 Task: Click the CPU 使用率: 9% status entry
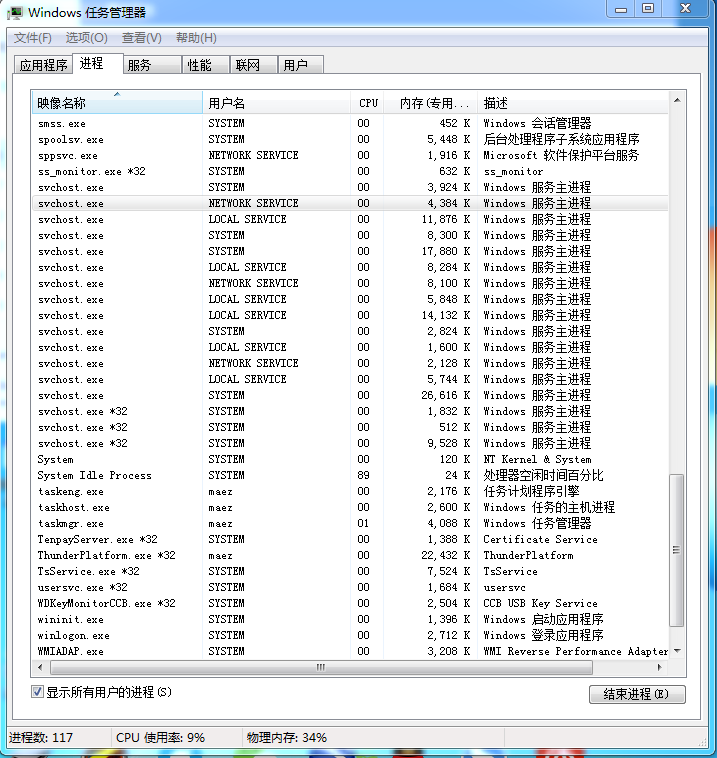pos(160,737)
